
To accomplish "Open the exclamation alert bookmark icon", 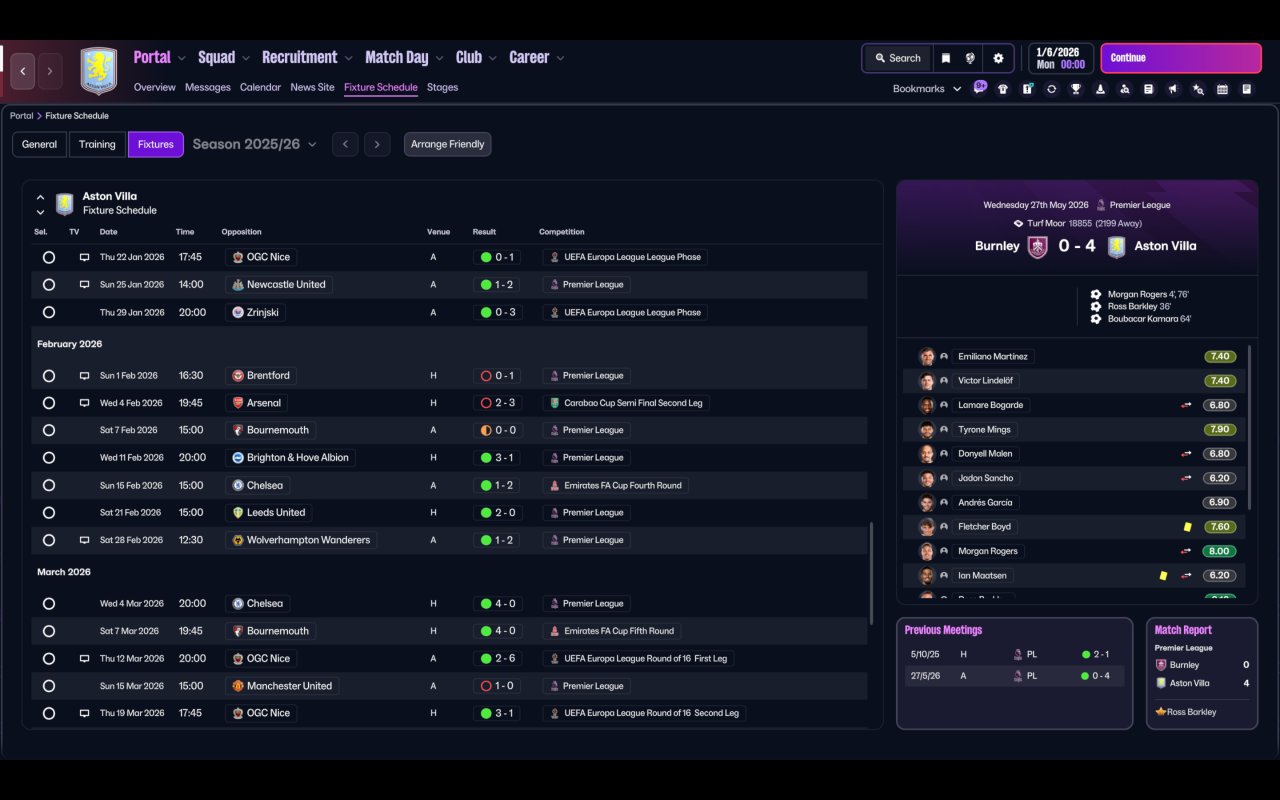I will coord(1027,89).
